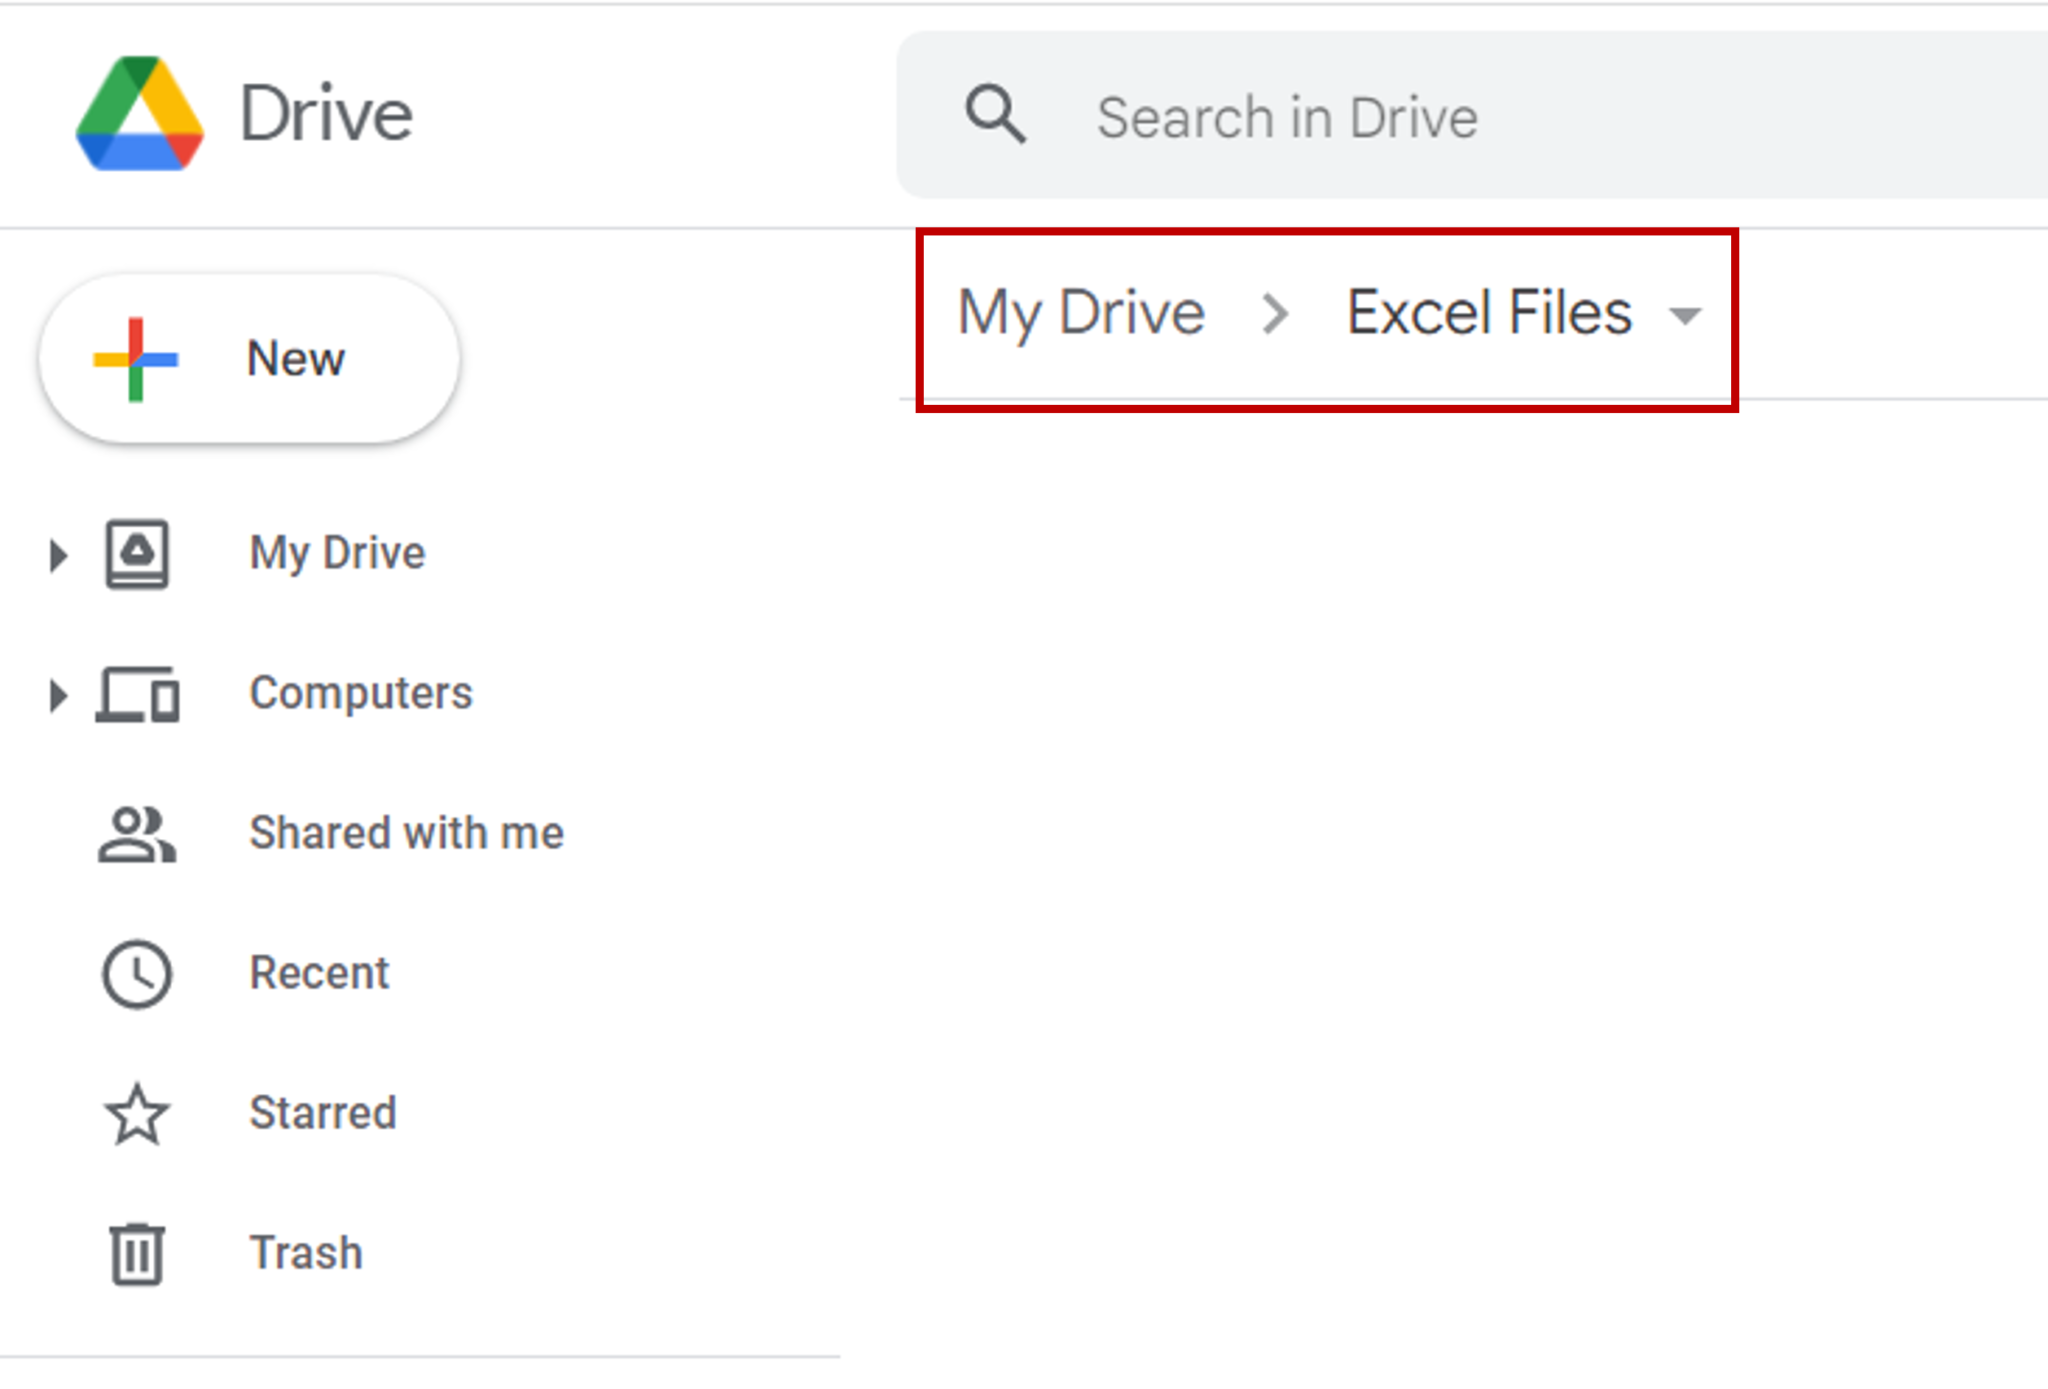
Task: Click the colorful plus icon
Action: tap(136, 360)
